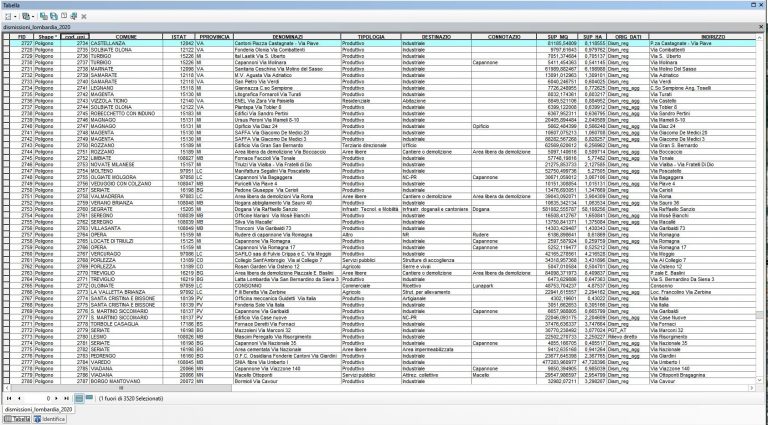Go to the first record
Screen dimensions: 768x425
(x=9, y=399)
